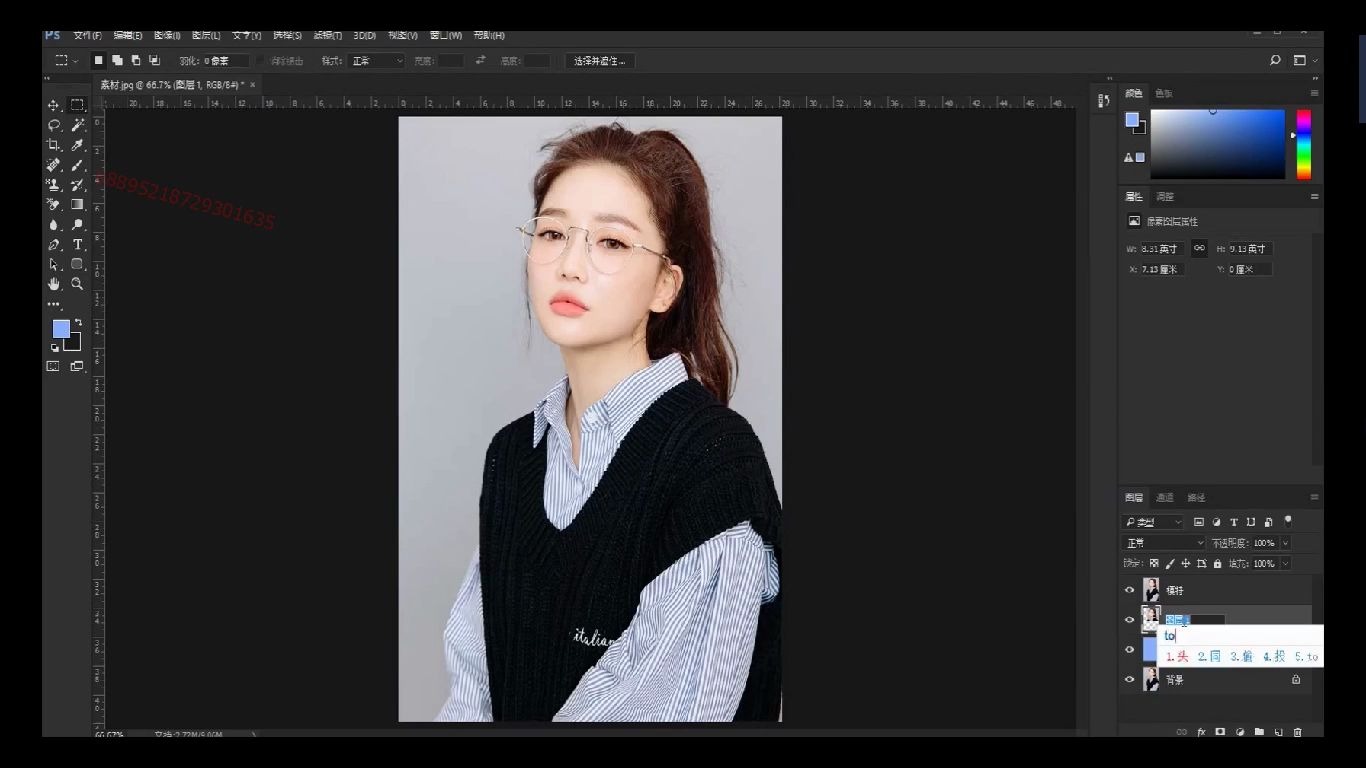Select the Hand tool

[x=53, y=284]
